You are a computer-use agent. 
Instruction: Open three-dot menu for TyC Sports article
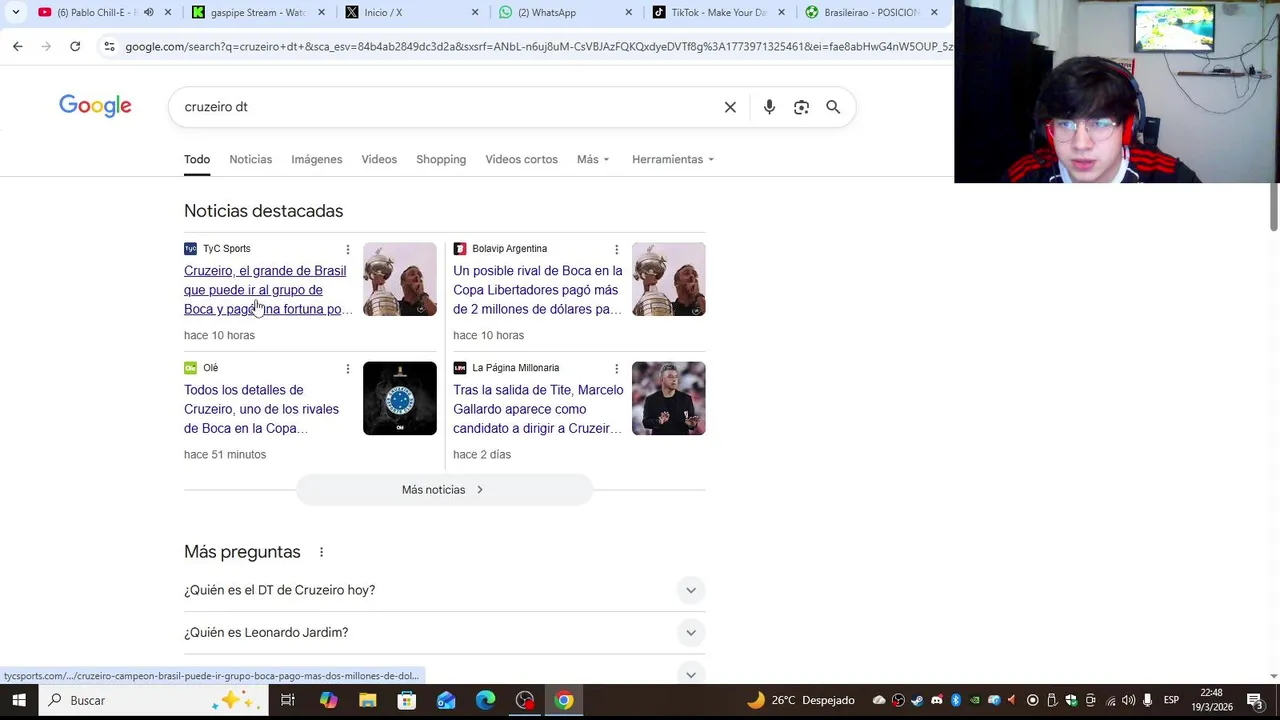tap(348, 249)
